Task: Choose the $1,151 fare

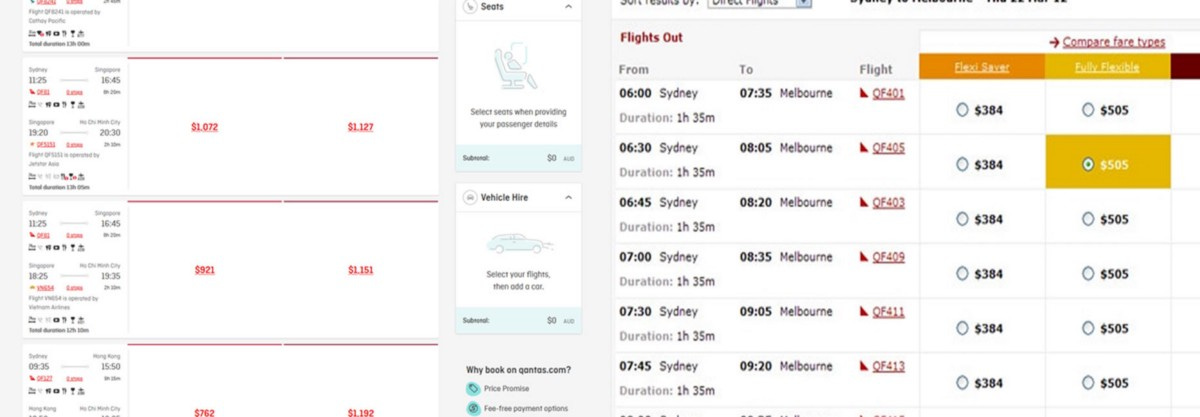Action: [x=360, y=270]
